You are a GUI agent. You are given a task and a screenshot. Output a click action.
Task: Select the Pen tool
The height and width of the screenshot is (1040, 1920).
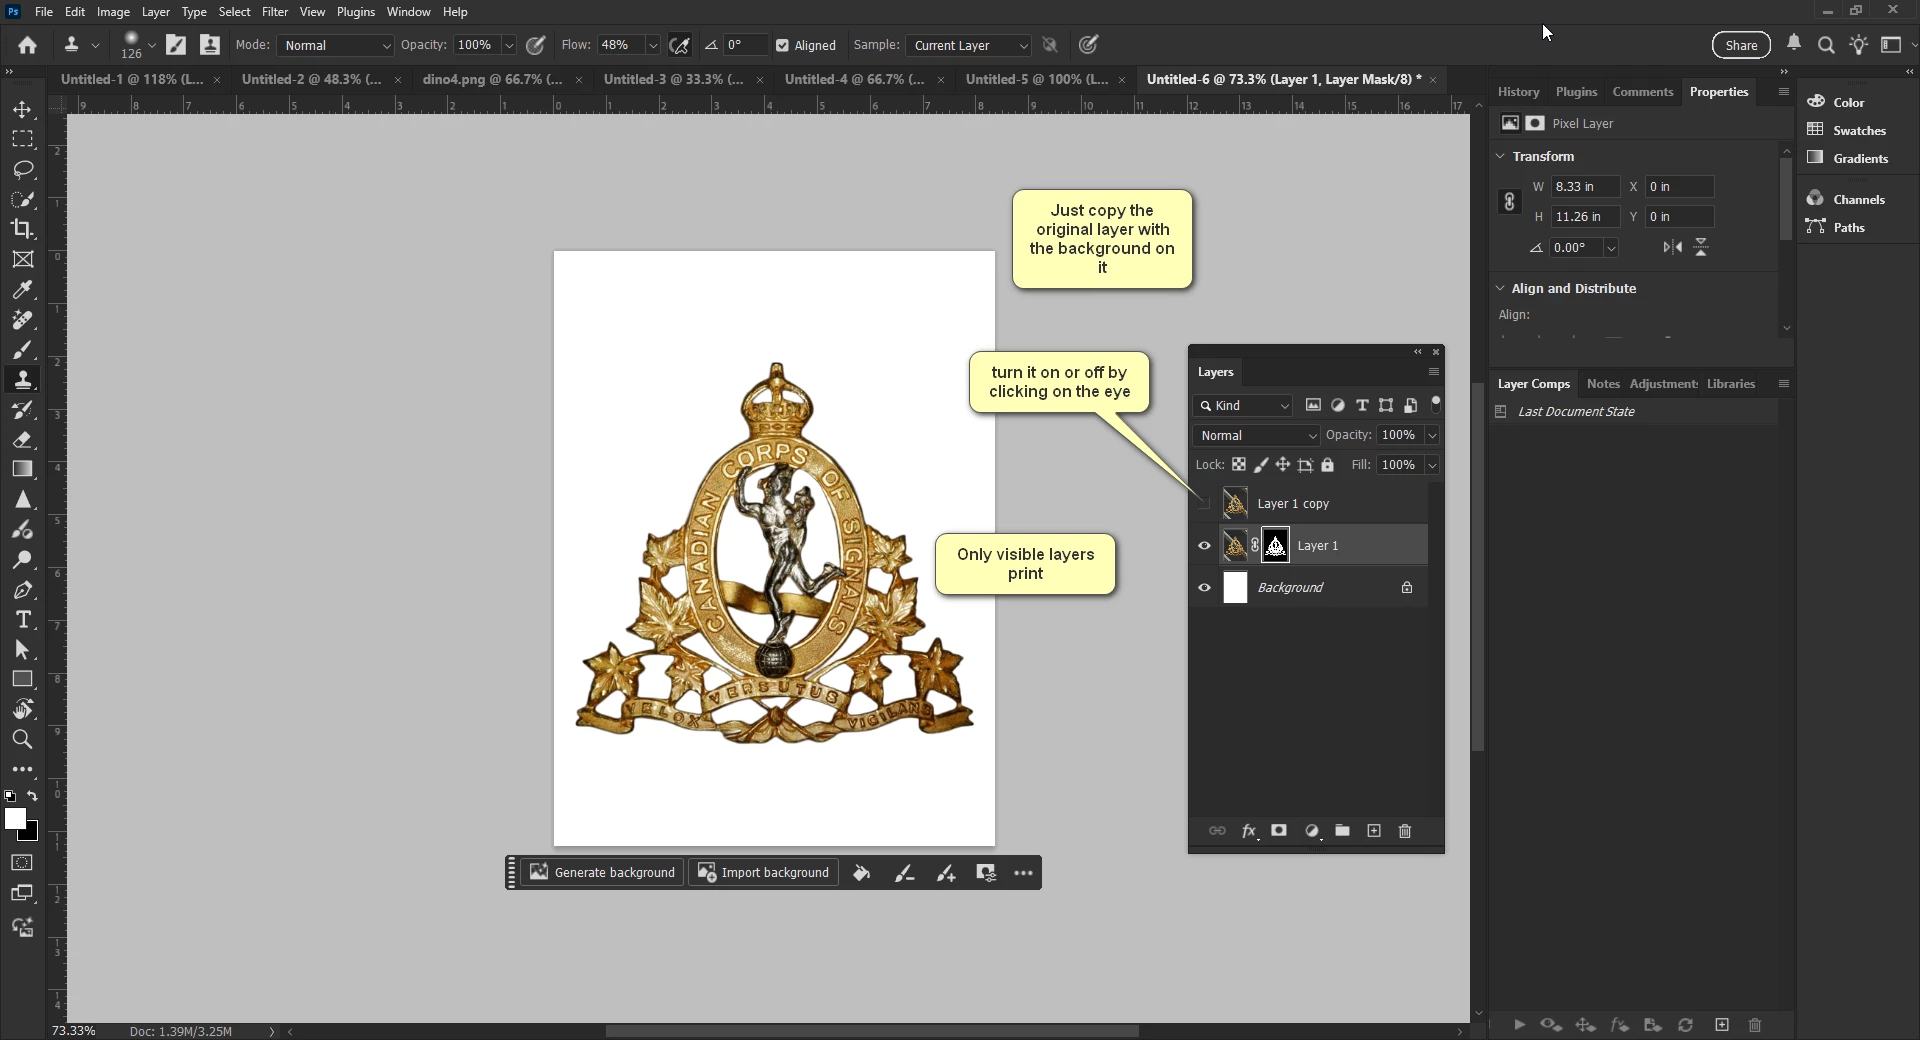tap(22, 589)
